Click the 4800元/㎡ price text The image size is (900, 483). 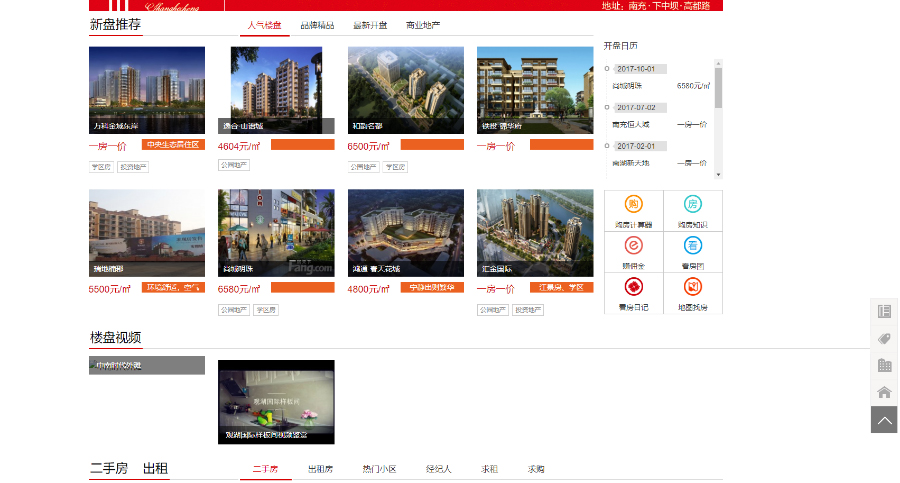368,289
